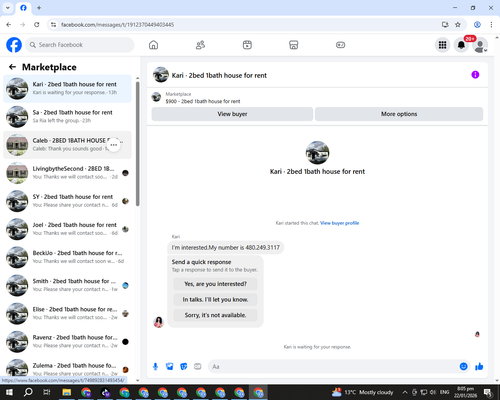Show hidden system tray icons
Viewport: 500px width, 400px height.
[404, 392]
